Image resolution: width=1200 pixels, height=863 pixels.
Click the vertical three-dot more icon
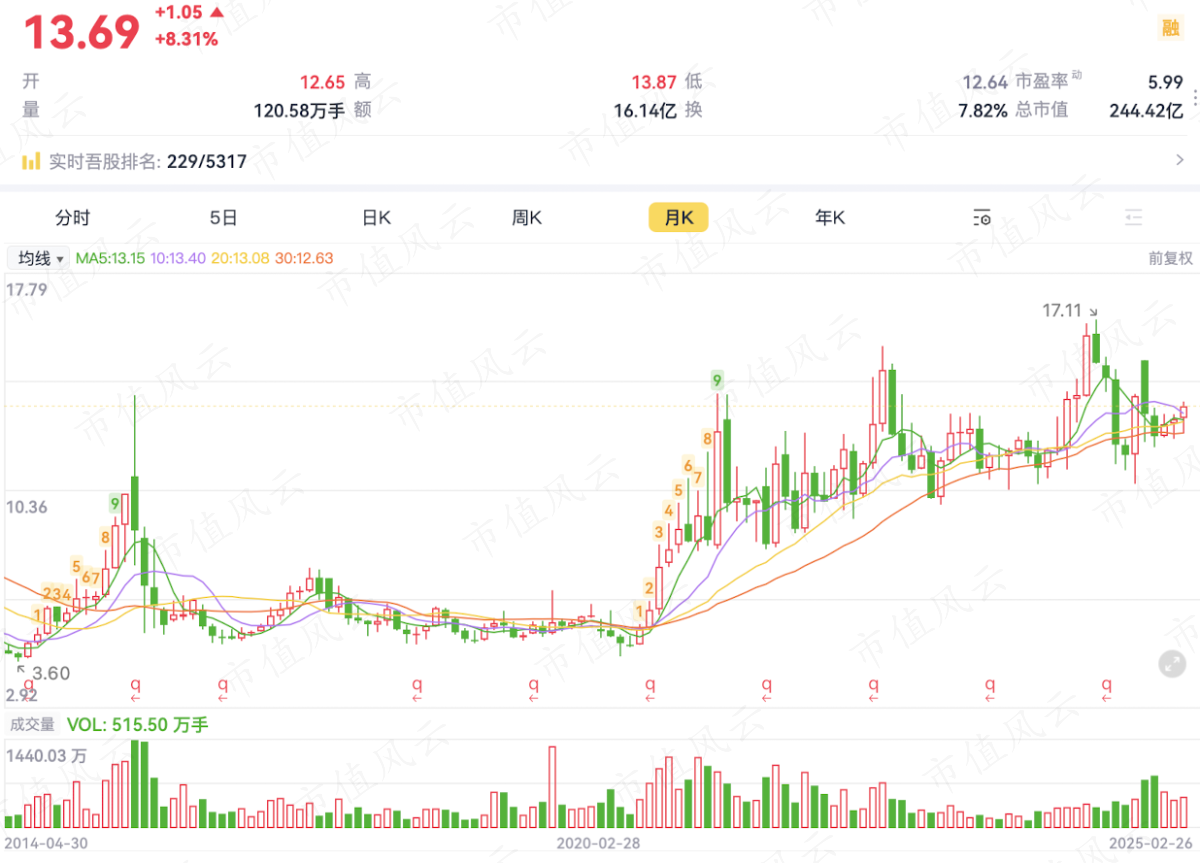[x=1193, y=96]
